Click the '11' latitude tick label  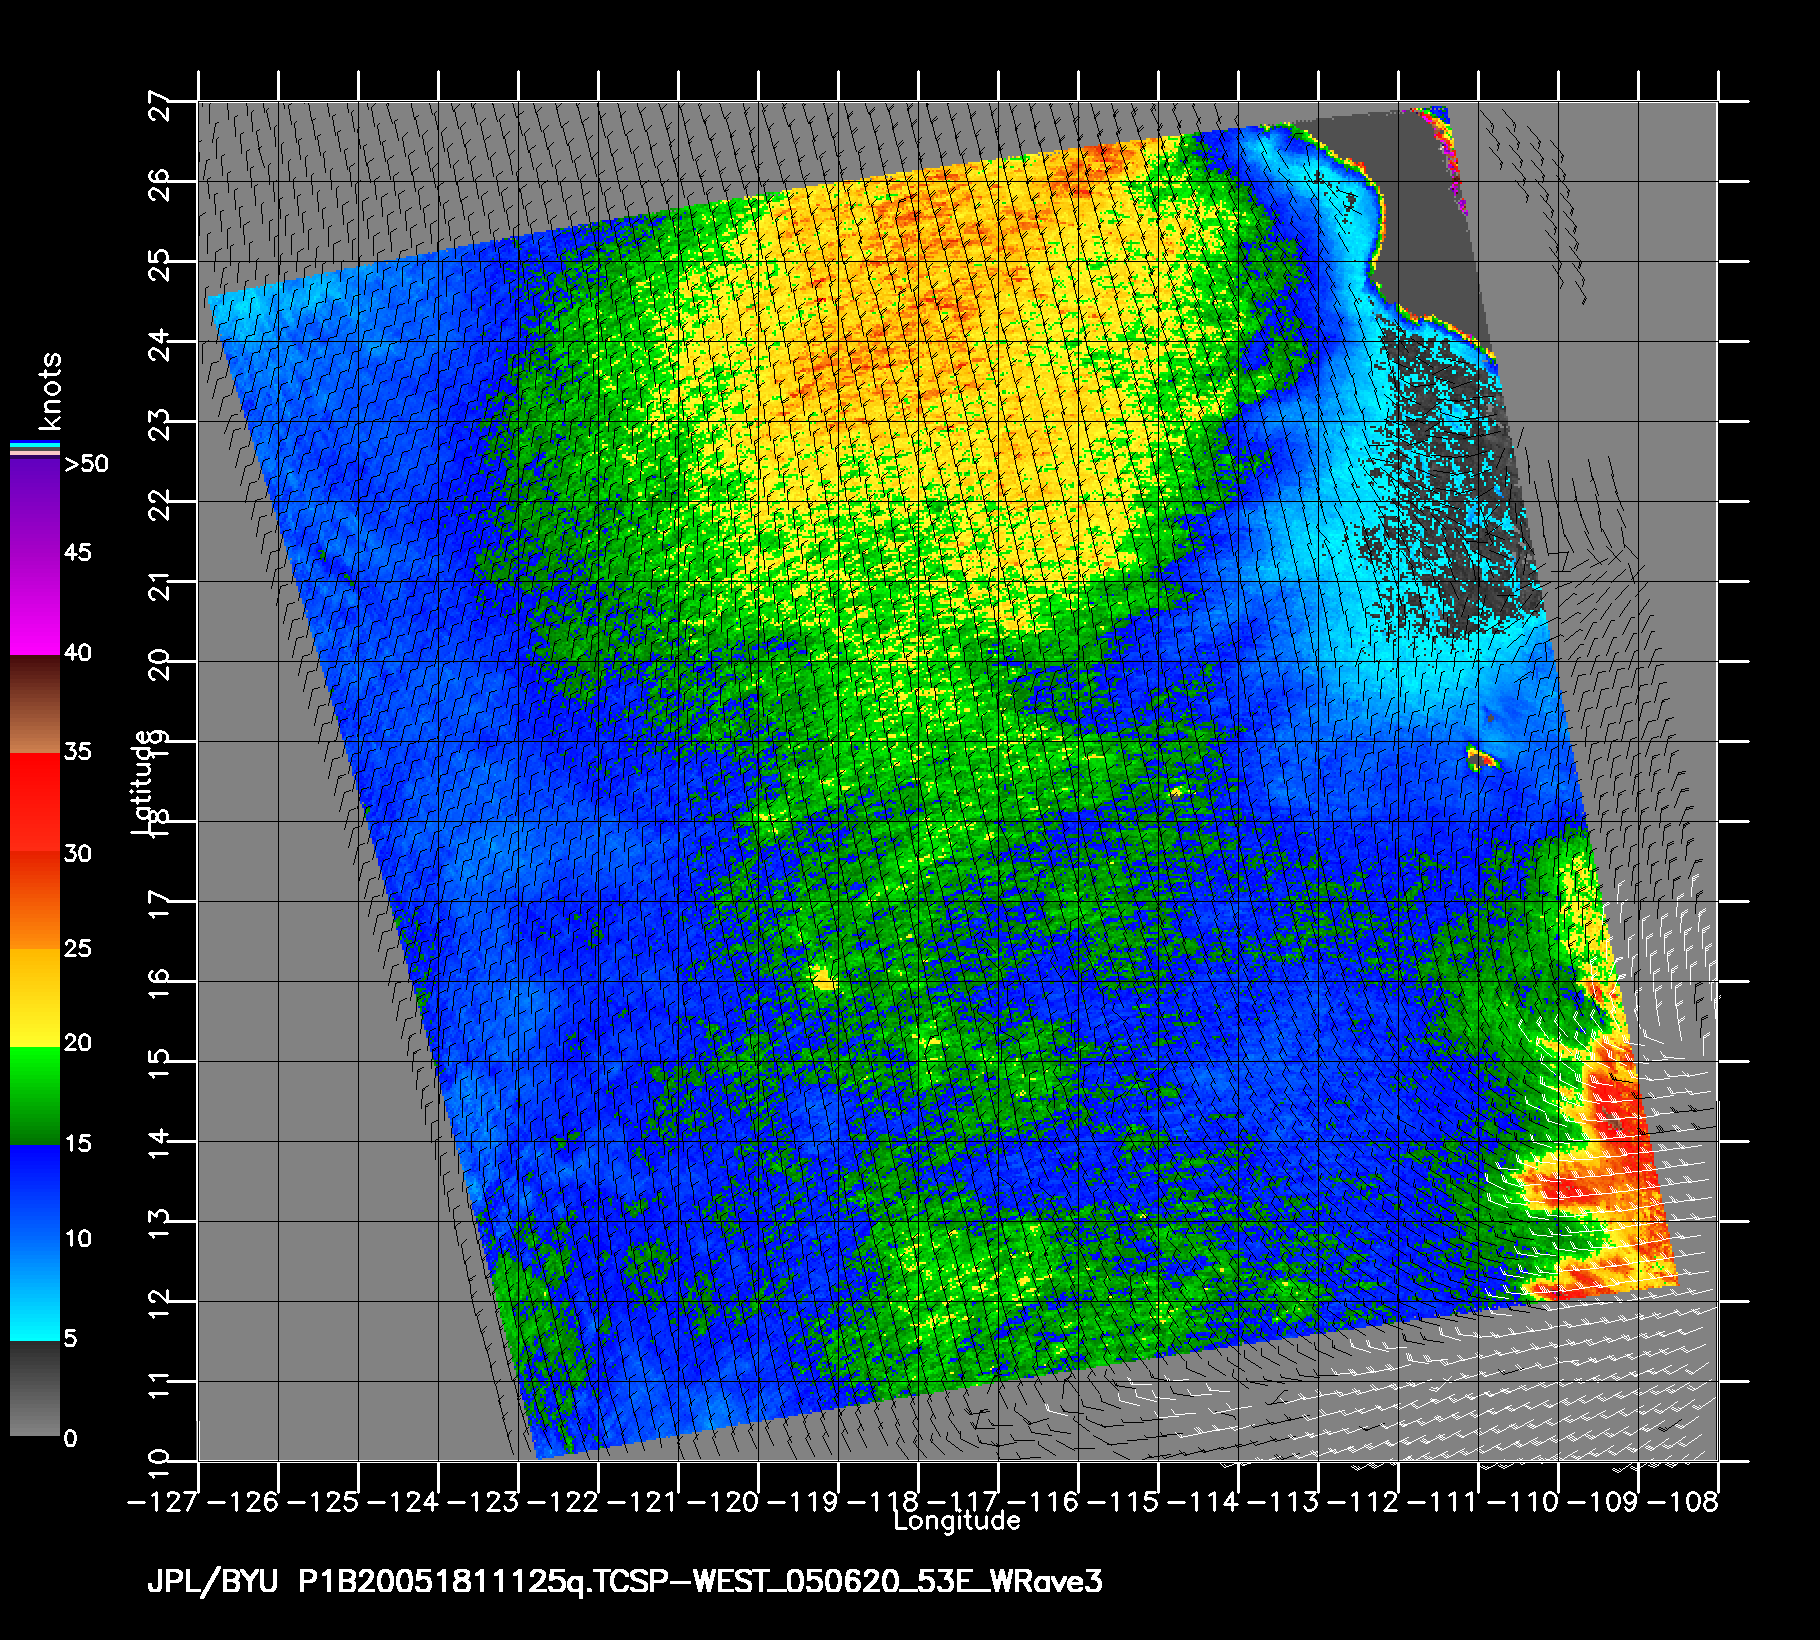[160, 1386]
